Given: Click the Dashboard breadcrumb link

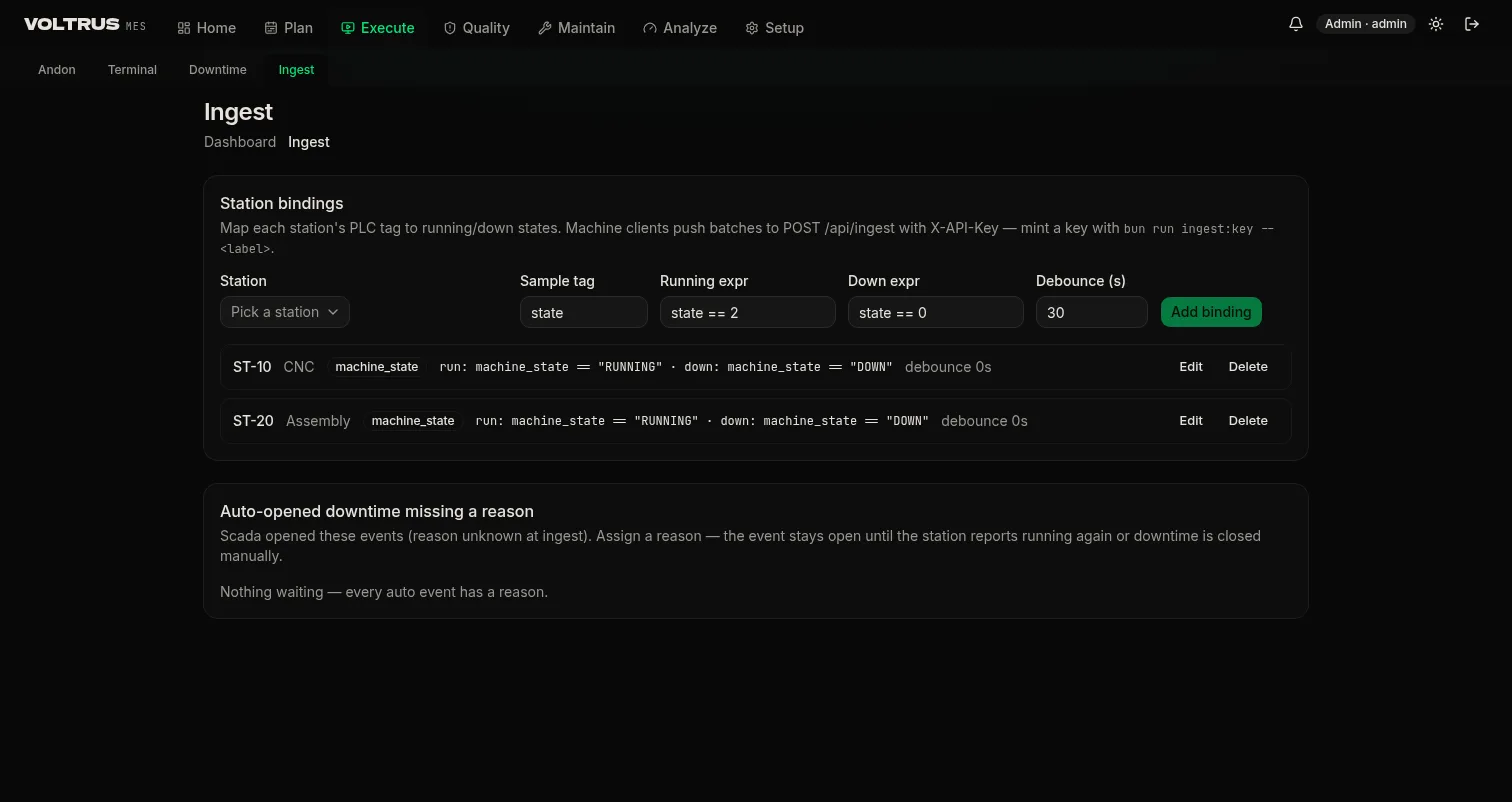Looking at the screenshot, I should pyautogui.click(x=240, y=142).
